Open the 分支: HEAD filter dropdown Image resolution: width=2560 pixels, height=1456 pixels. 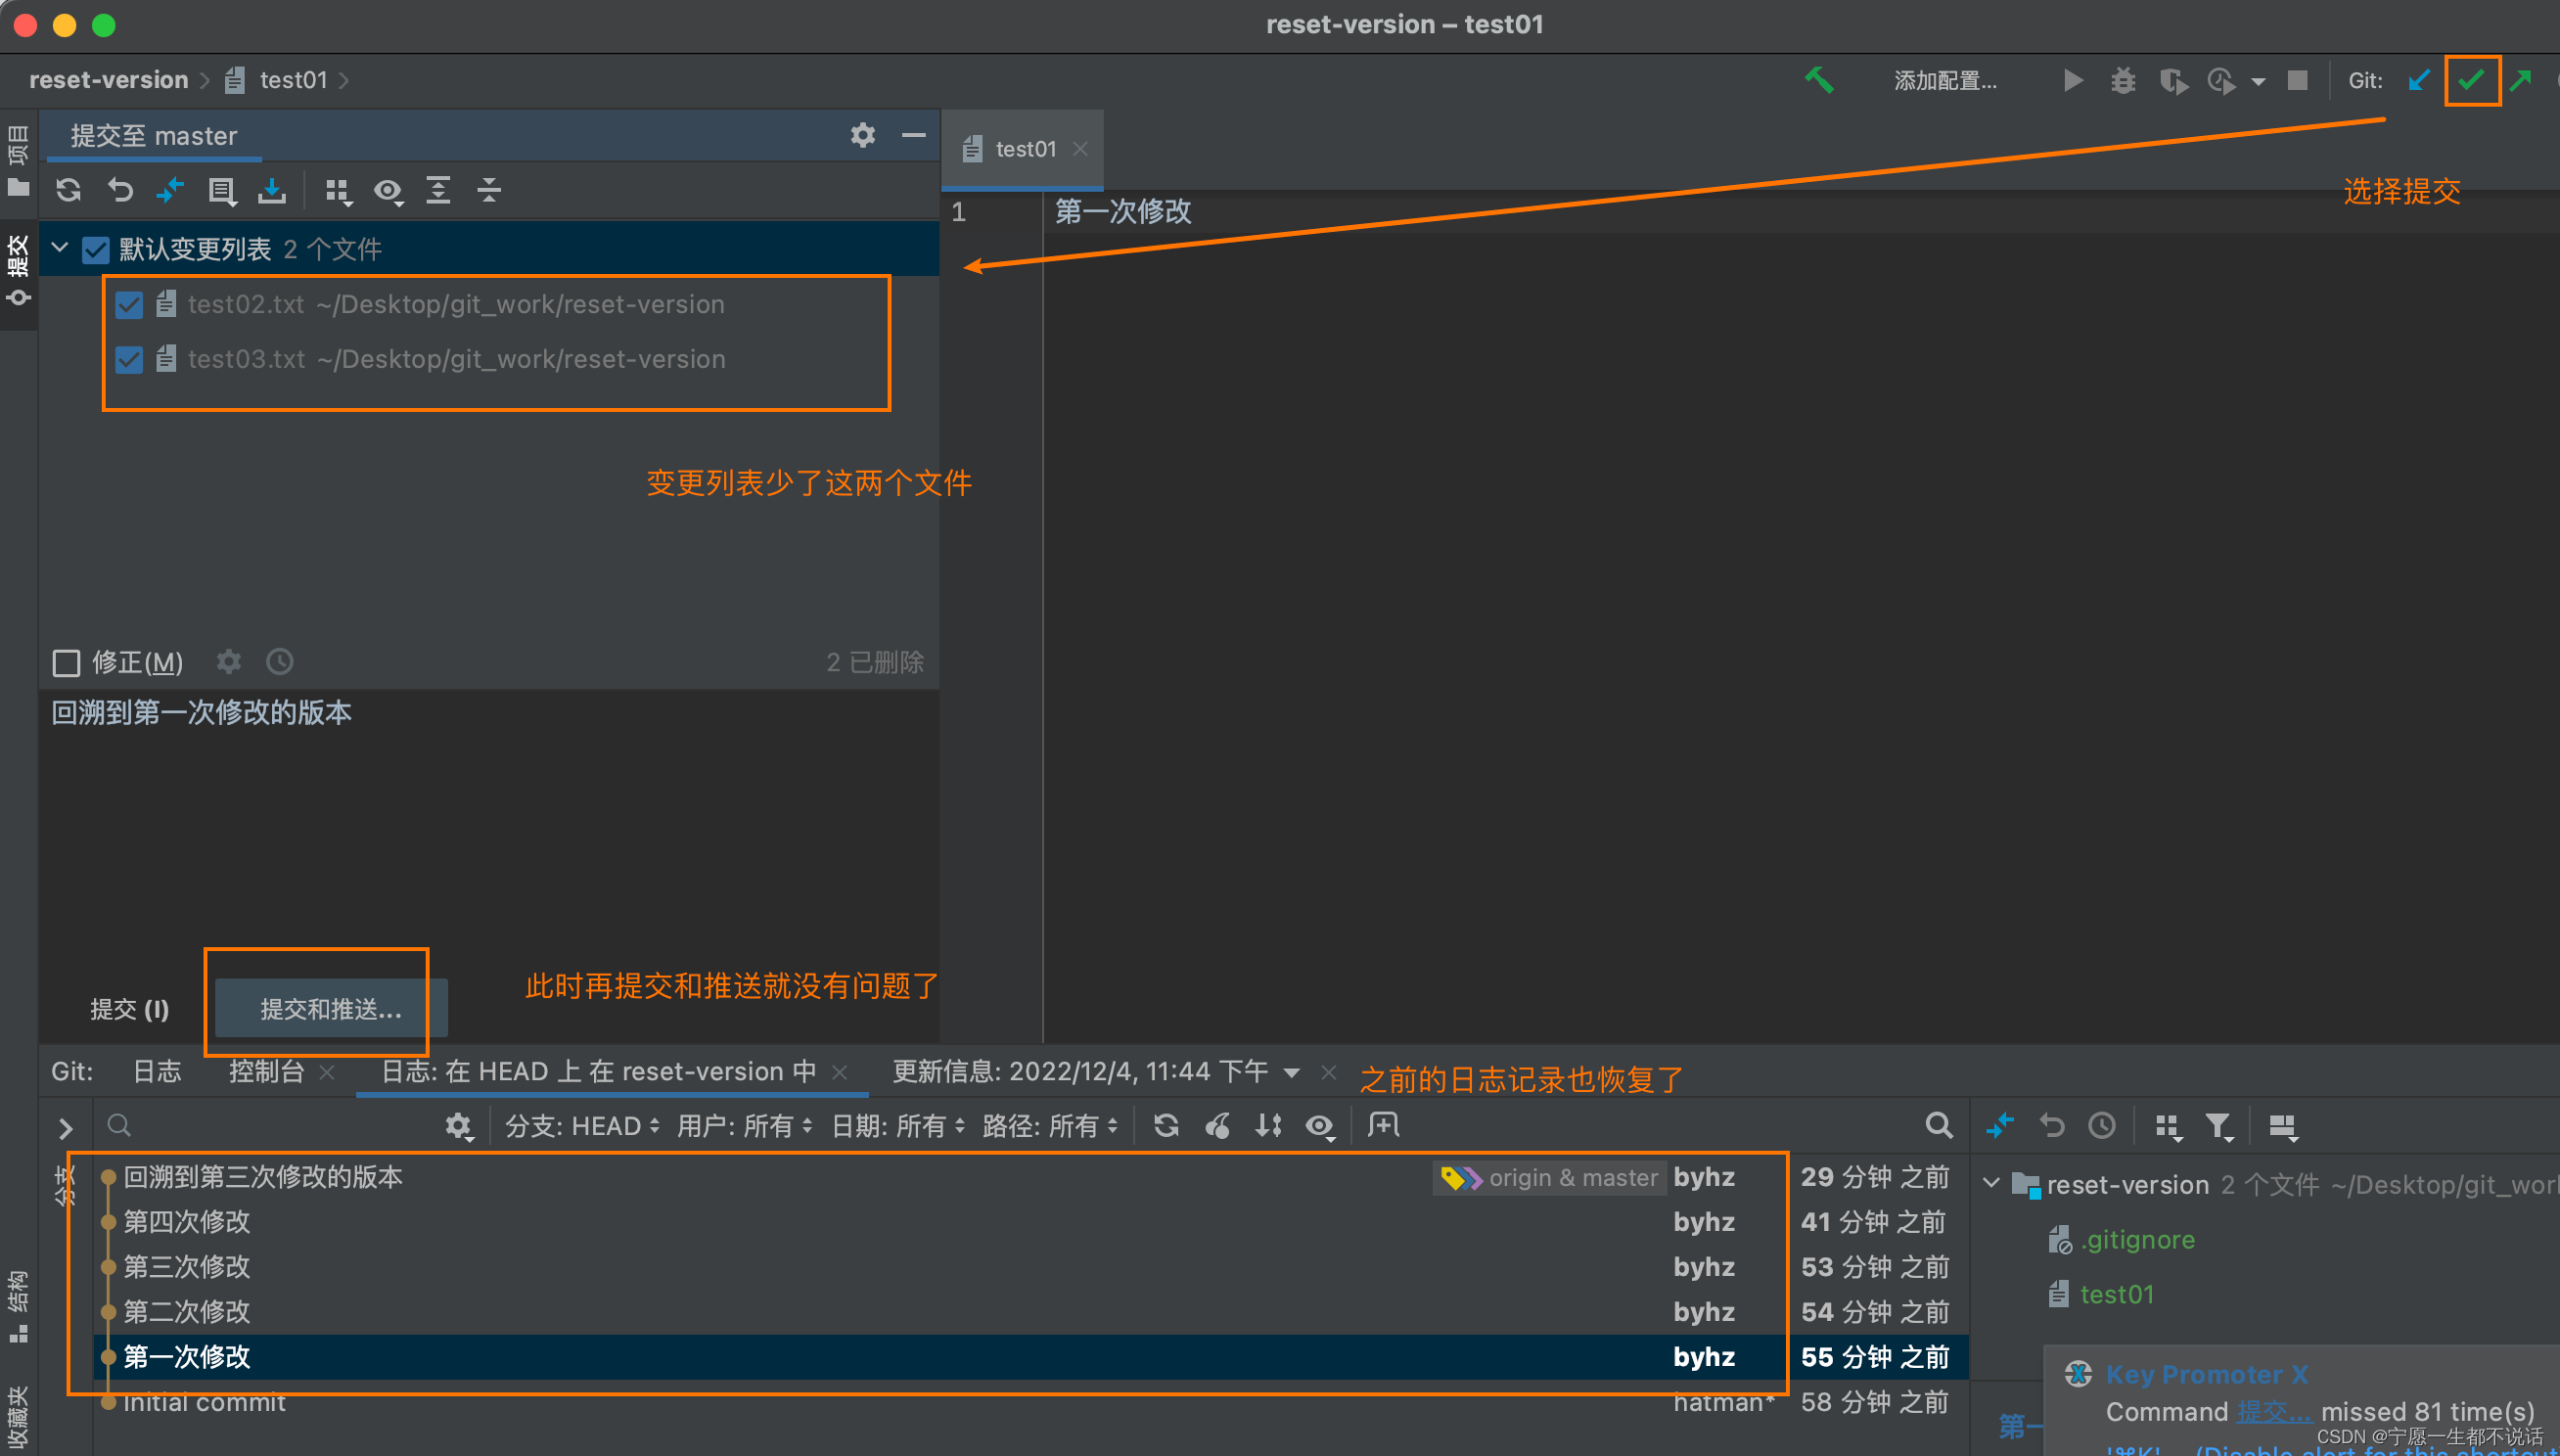tap(582, 1126)
